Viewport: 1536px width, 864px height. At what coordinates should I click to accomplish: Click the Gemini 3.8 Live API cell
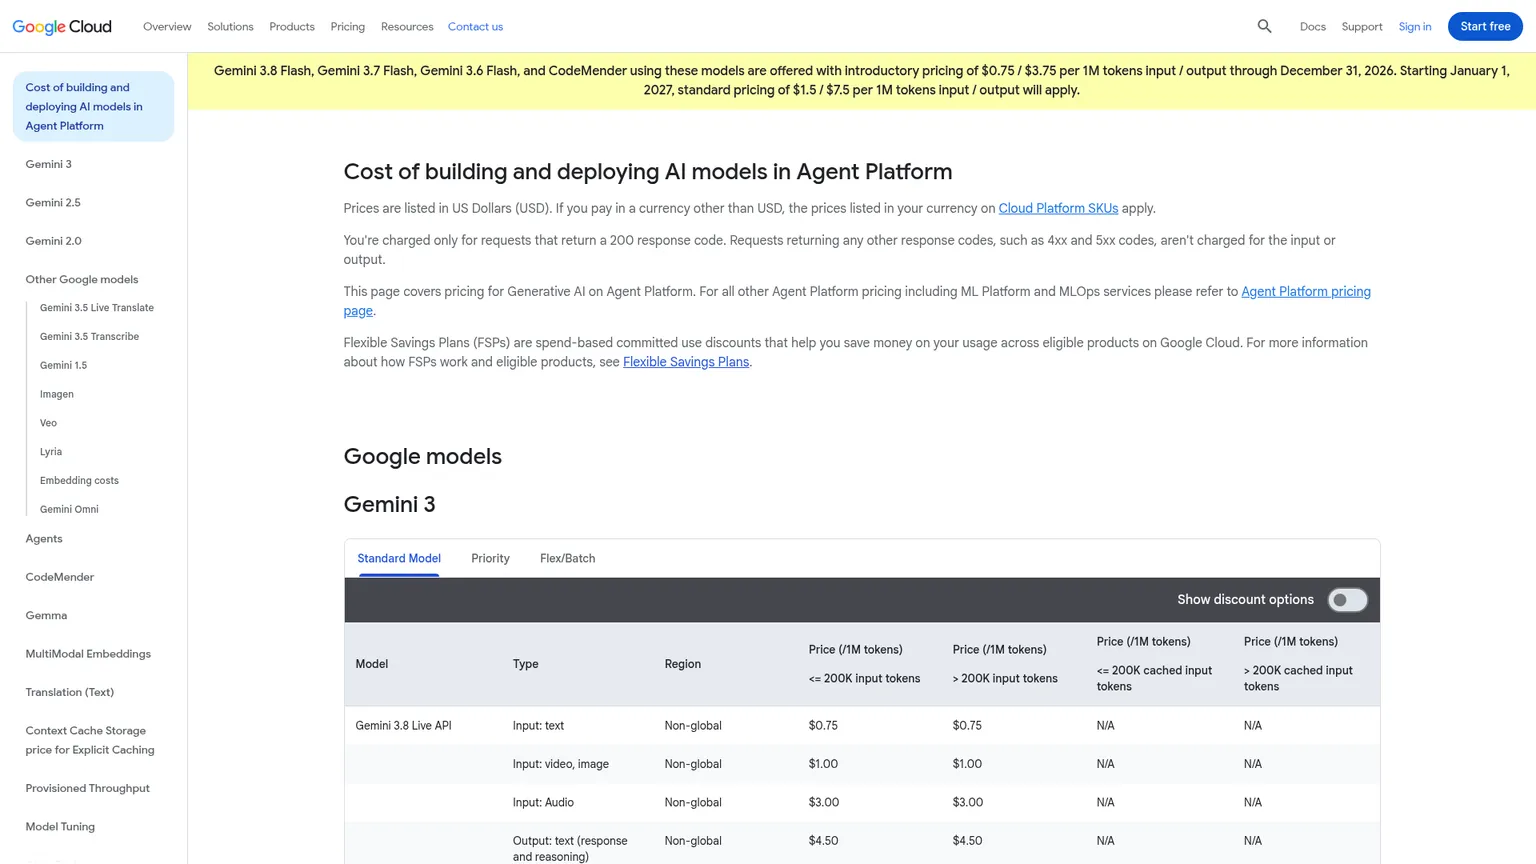click(404, 726)
